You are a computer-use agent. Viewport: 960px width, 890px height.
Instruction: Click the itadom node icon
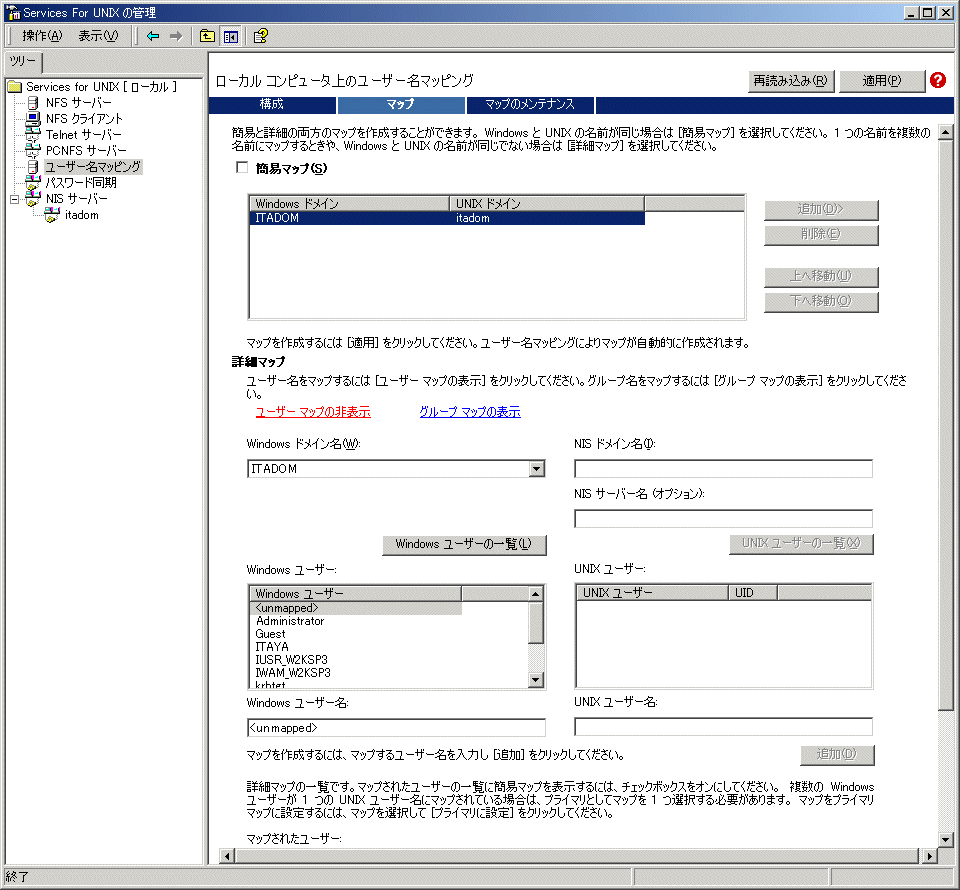(x=53, y=215)
